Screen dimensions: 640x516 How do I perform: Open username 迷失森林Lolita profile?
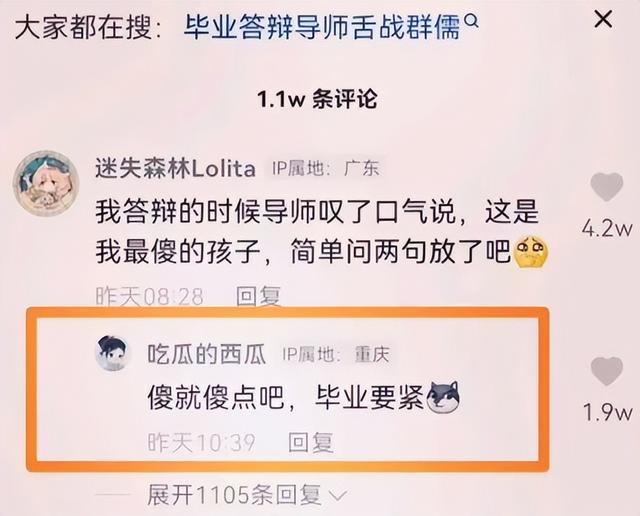pos(176,169)
